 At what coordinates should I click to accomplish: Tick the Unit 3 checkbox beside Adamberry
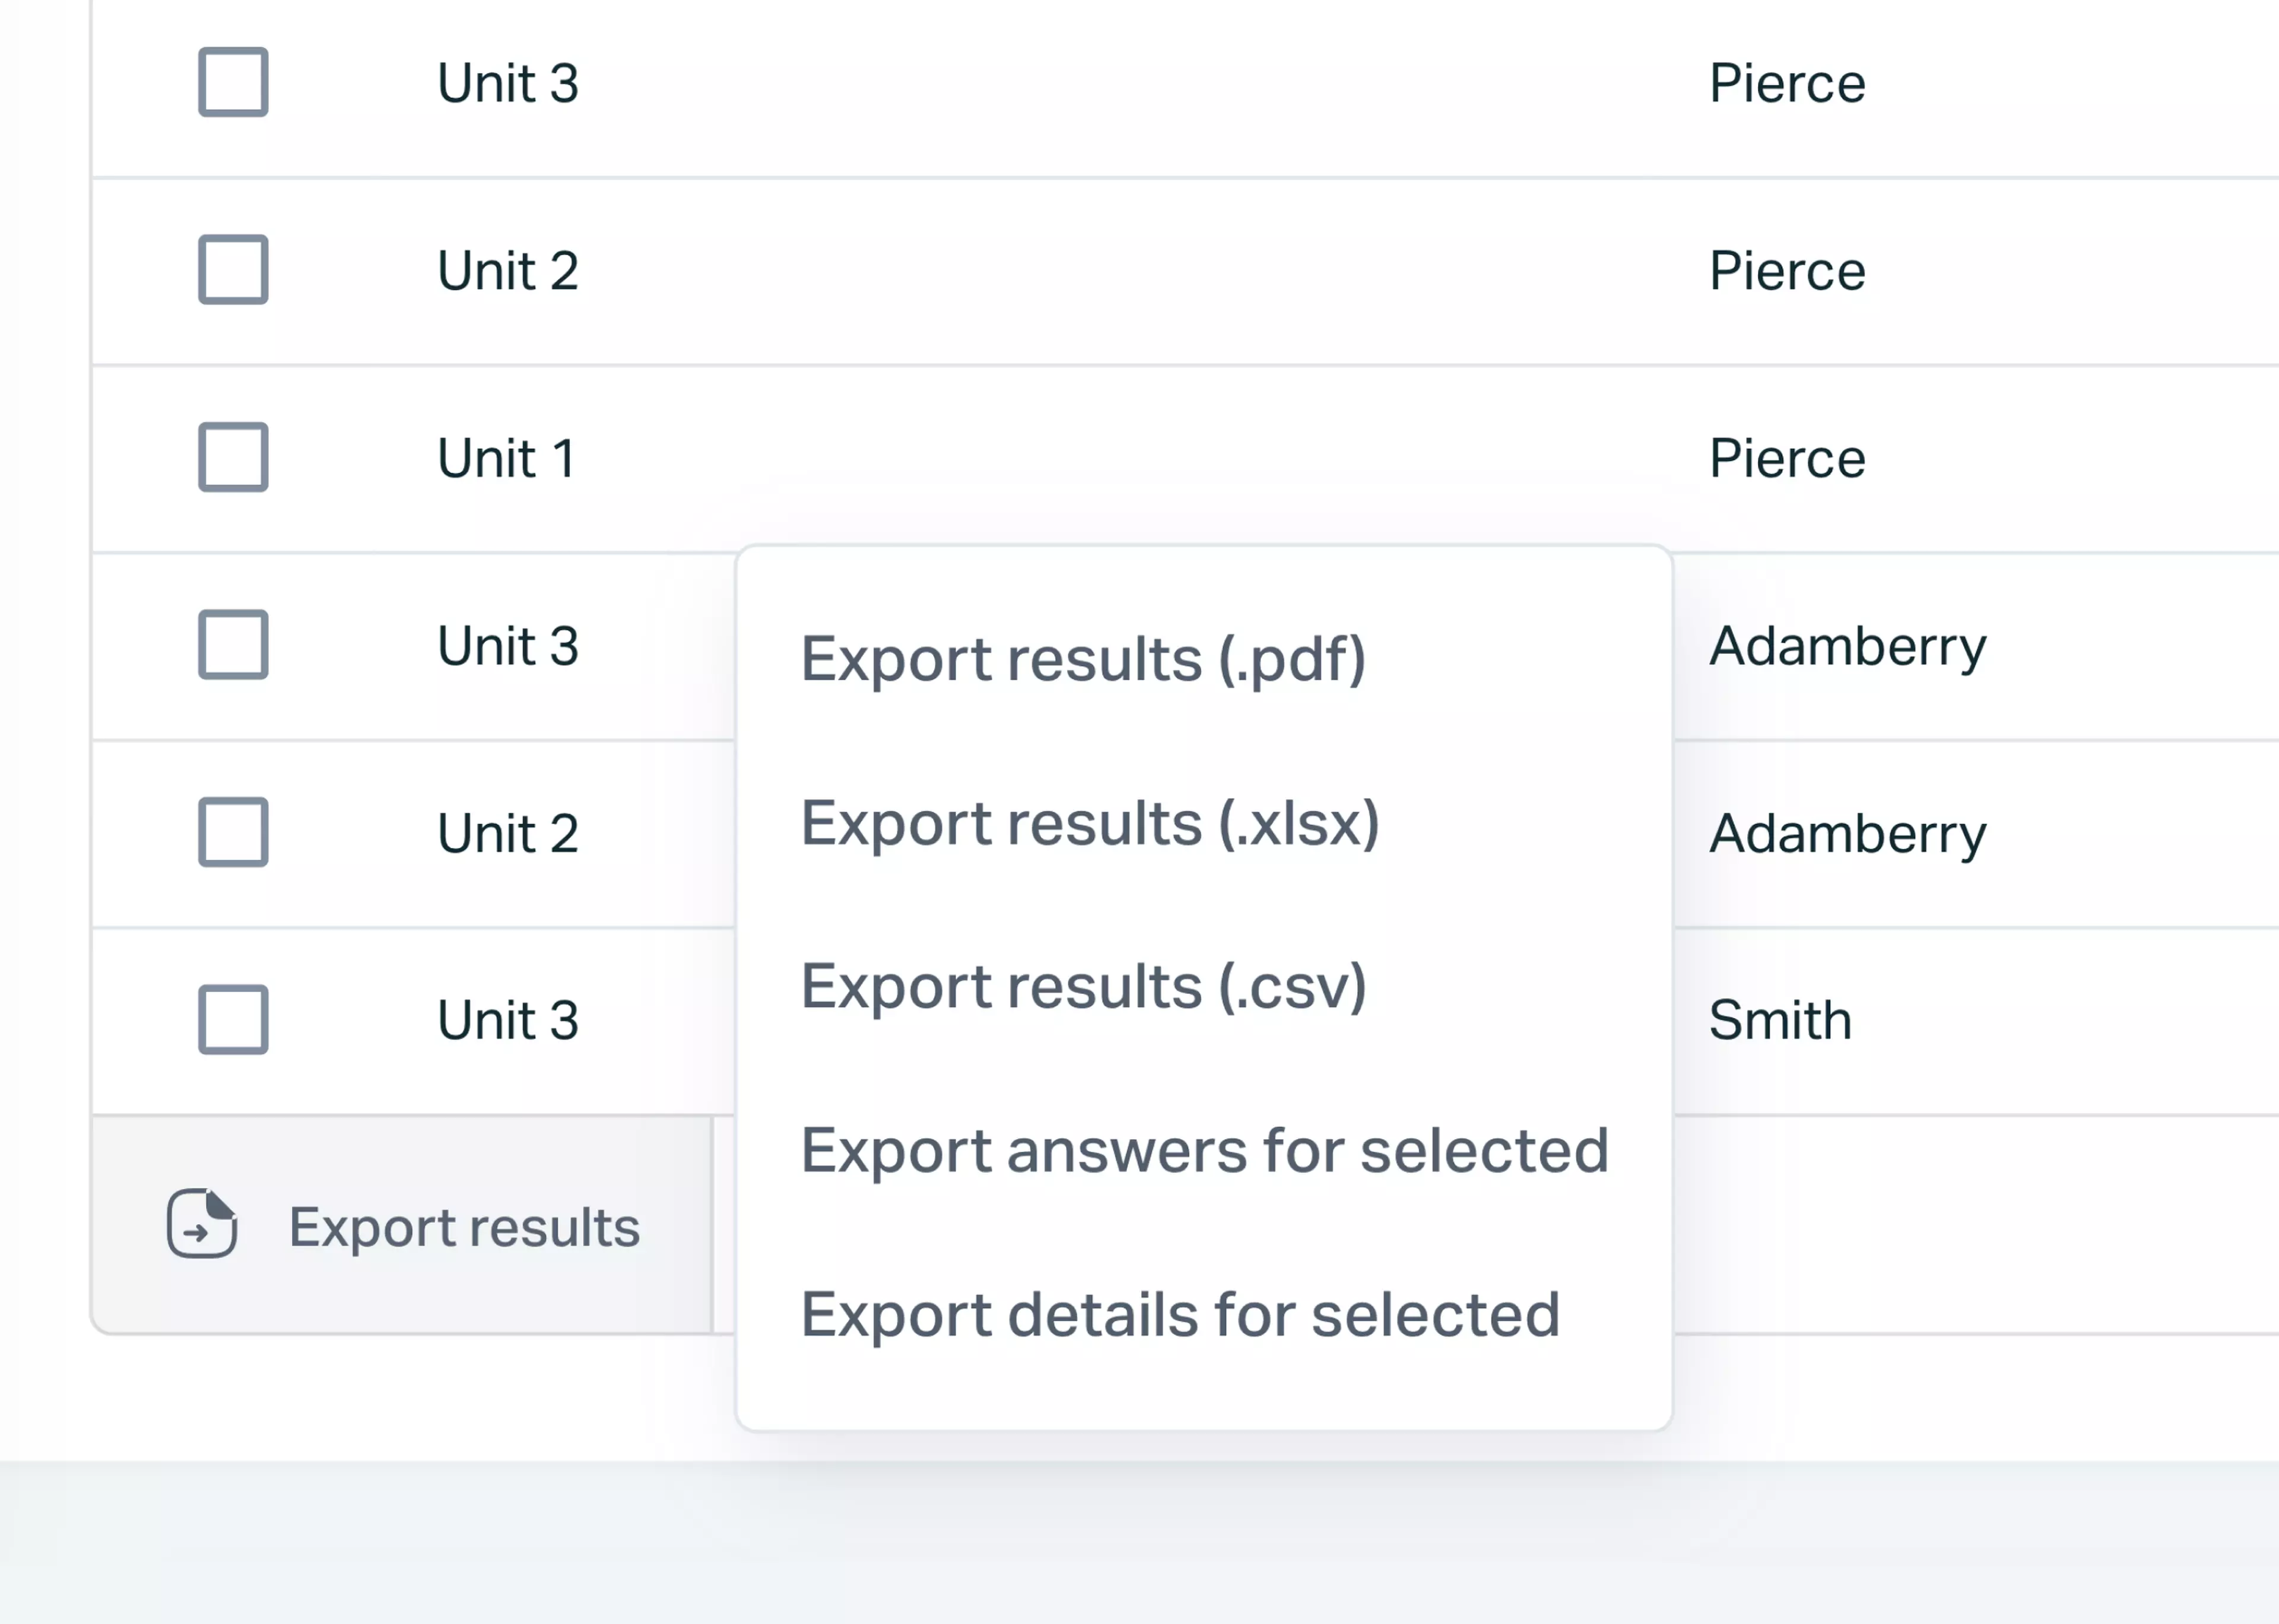click(233, 645)
